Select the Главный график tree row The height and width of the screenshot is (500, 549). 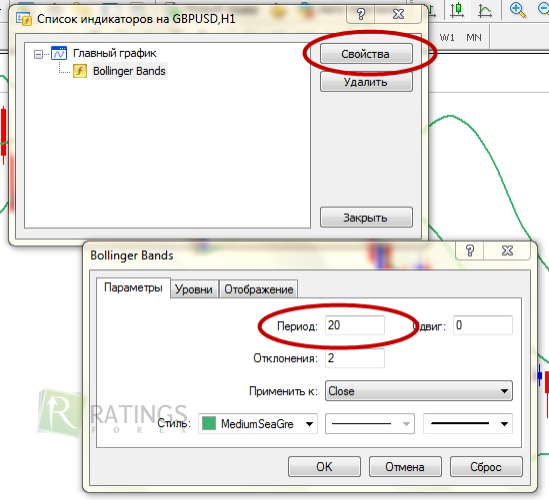click(x=114, y=53)
